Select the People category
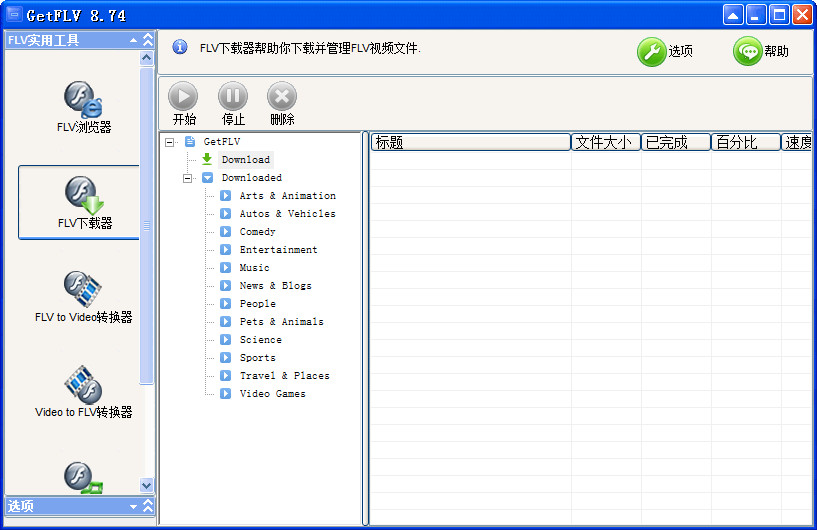The image size is (817, 530). [x=257, y=303]
